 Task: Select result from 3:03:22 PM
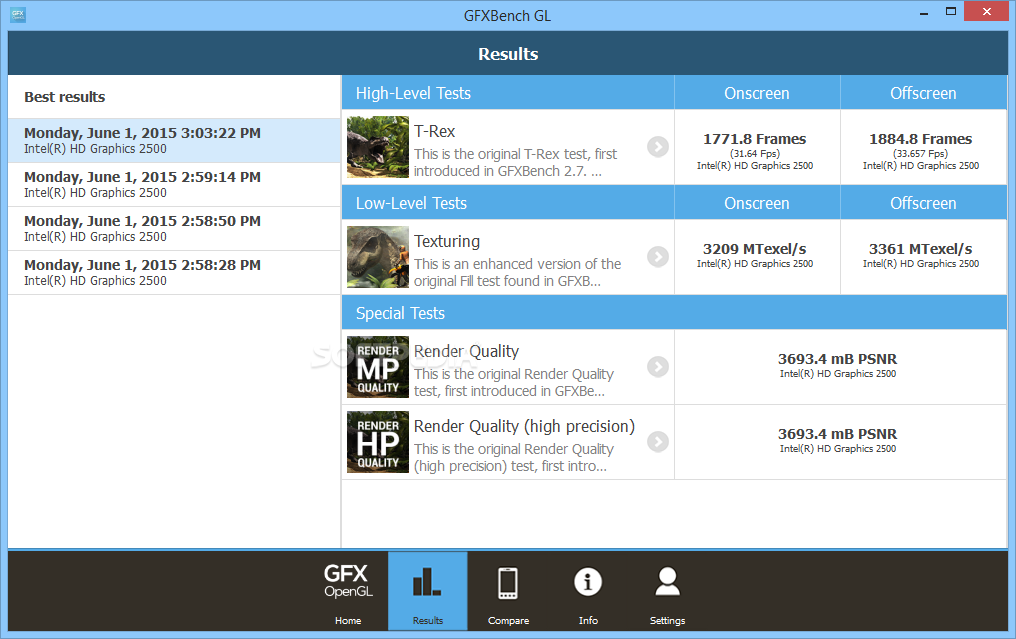point(174,141)
